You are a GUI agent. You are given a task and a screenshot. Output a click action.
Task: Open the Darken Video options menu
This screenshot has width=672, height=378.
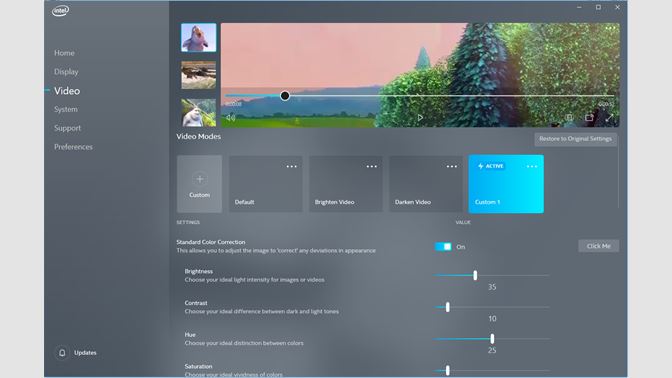click(452, 166)
